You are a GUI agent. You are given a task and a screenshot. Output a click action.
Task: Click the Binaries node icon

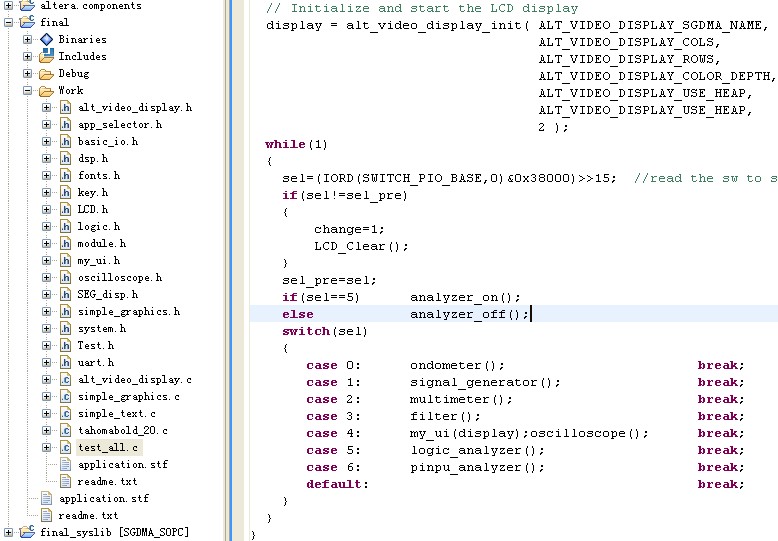47,39
